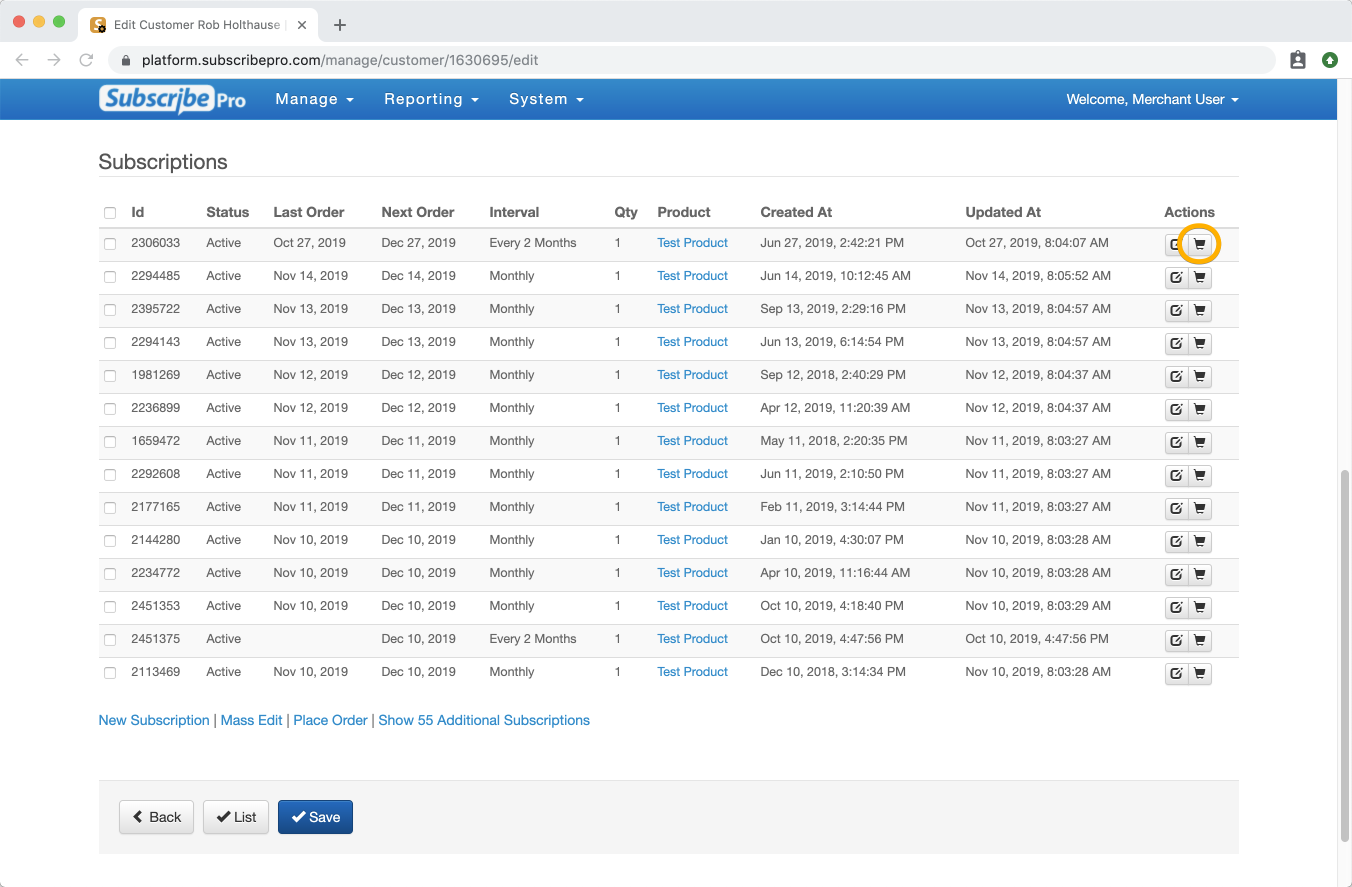Viewport: 1352px width, 887px height.
Task: Click the green update extension icon
Action: 1329,60
